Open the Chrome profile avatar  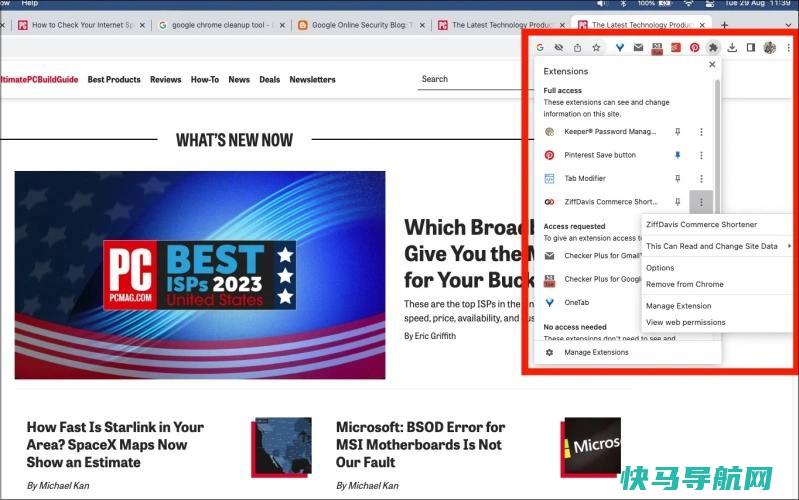pos(769,47)
